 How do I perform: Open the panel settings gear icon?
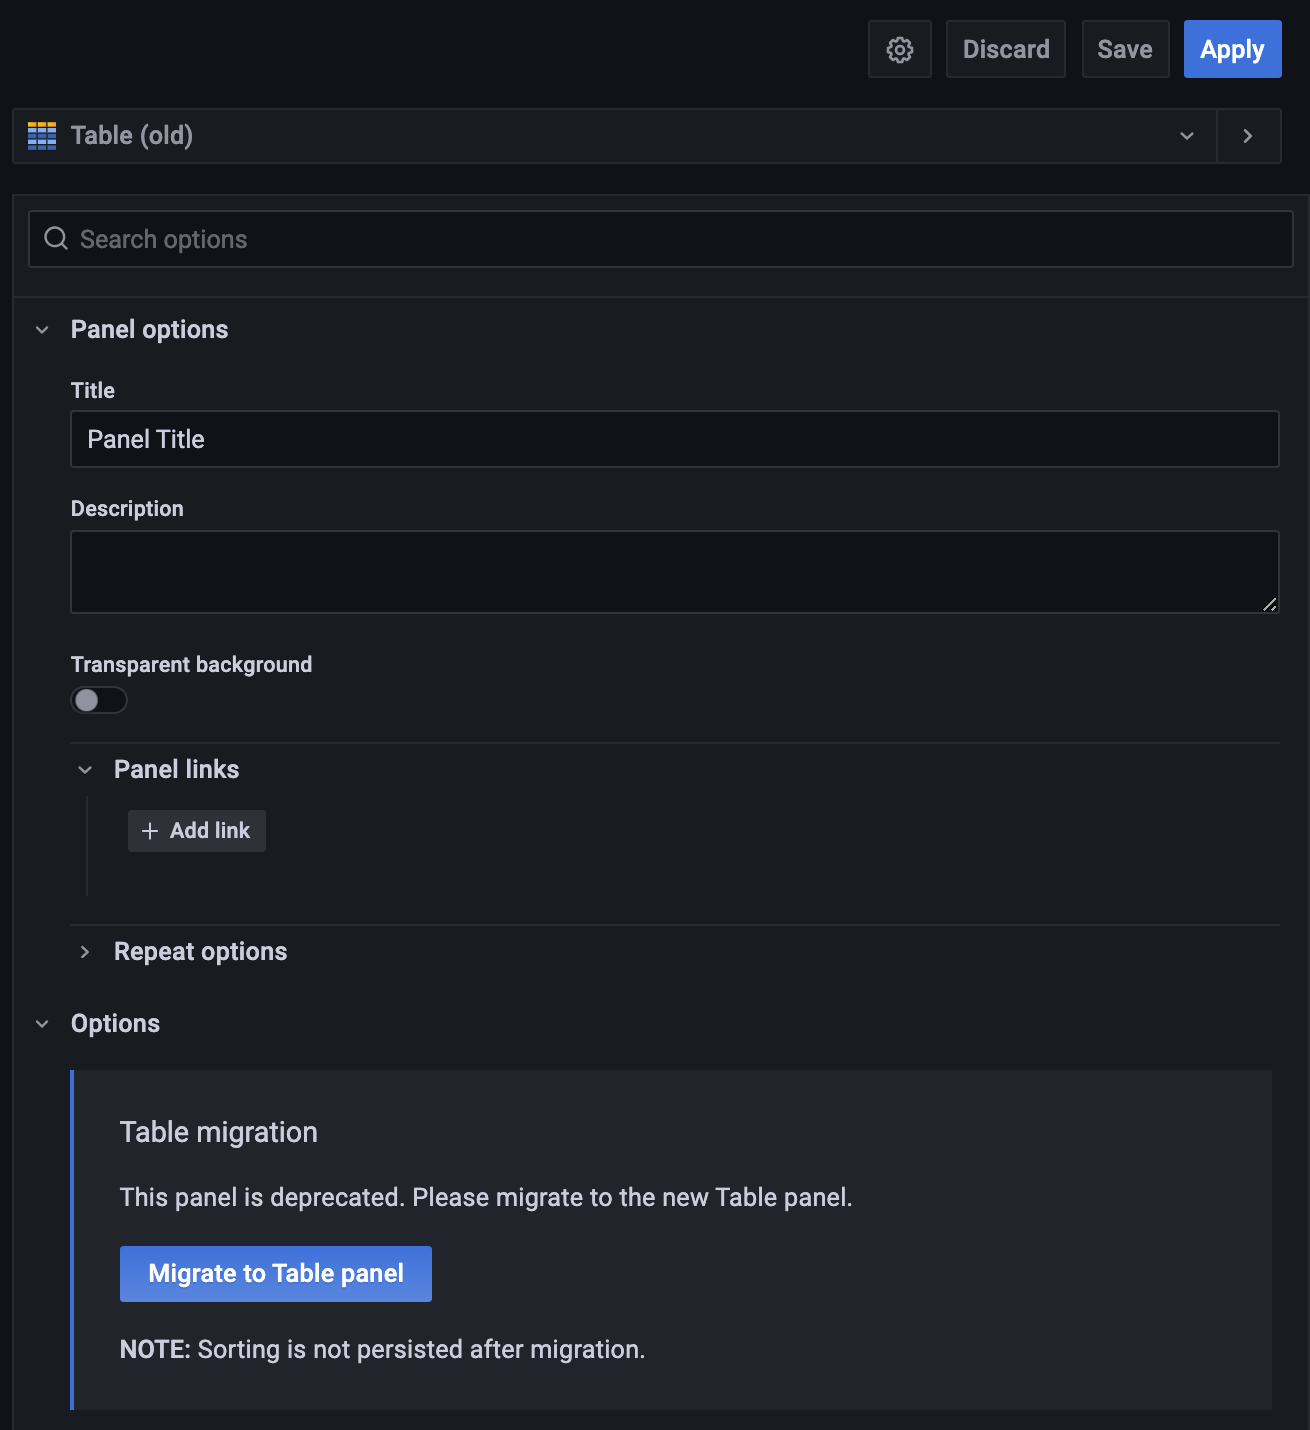pyautogui.click(x=899, y=48)
